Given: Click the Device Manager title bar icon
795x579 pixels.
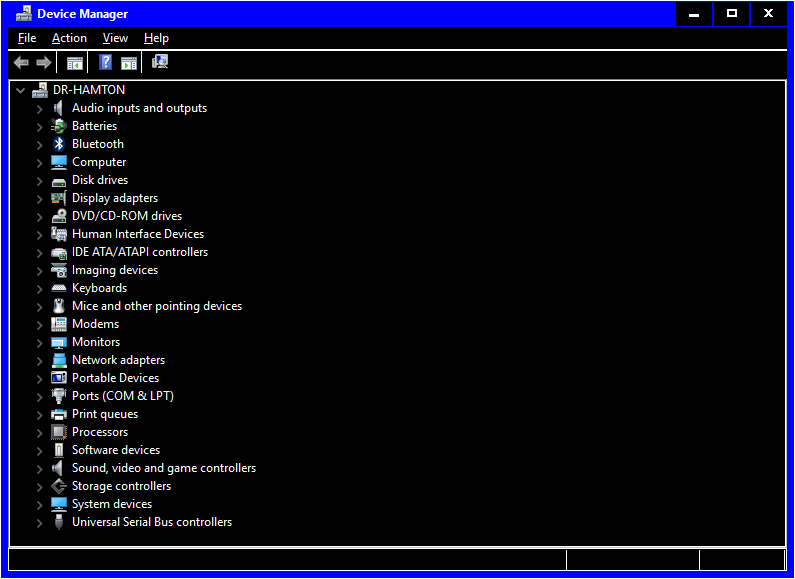Looking at the screenshot, I should (24, 14).
